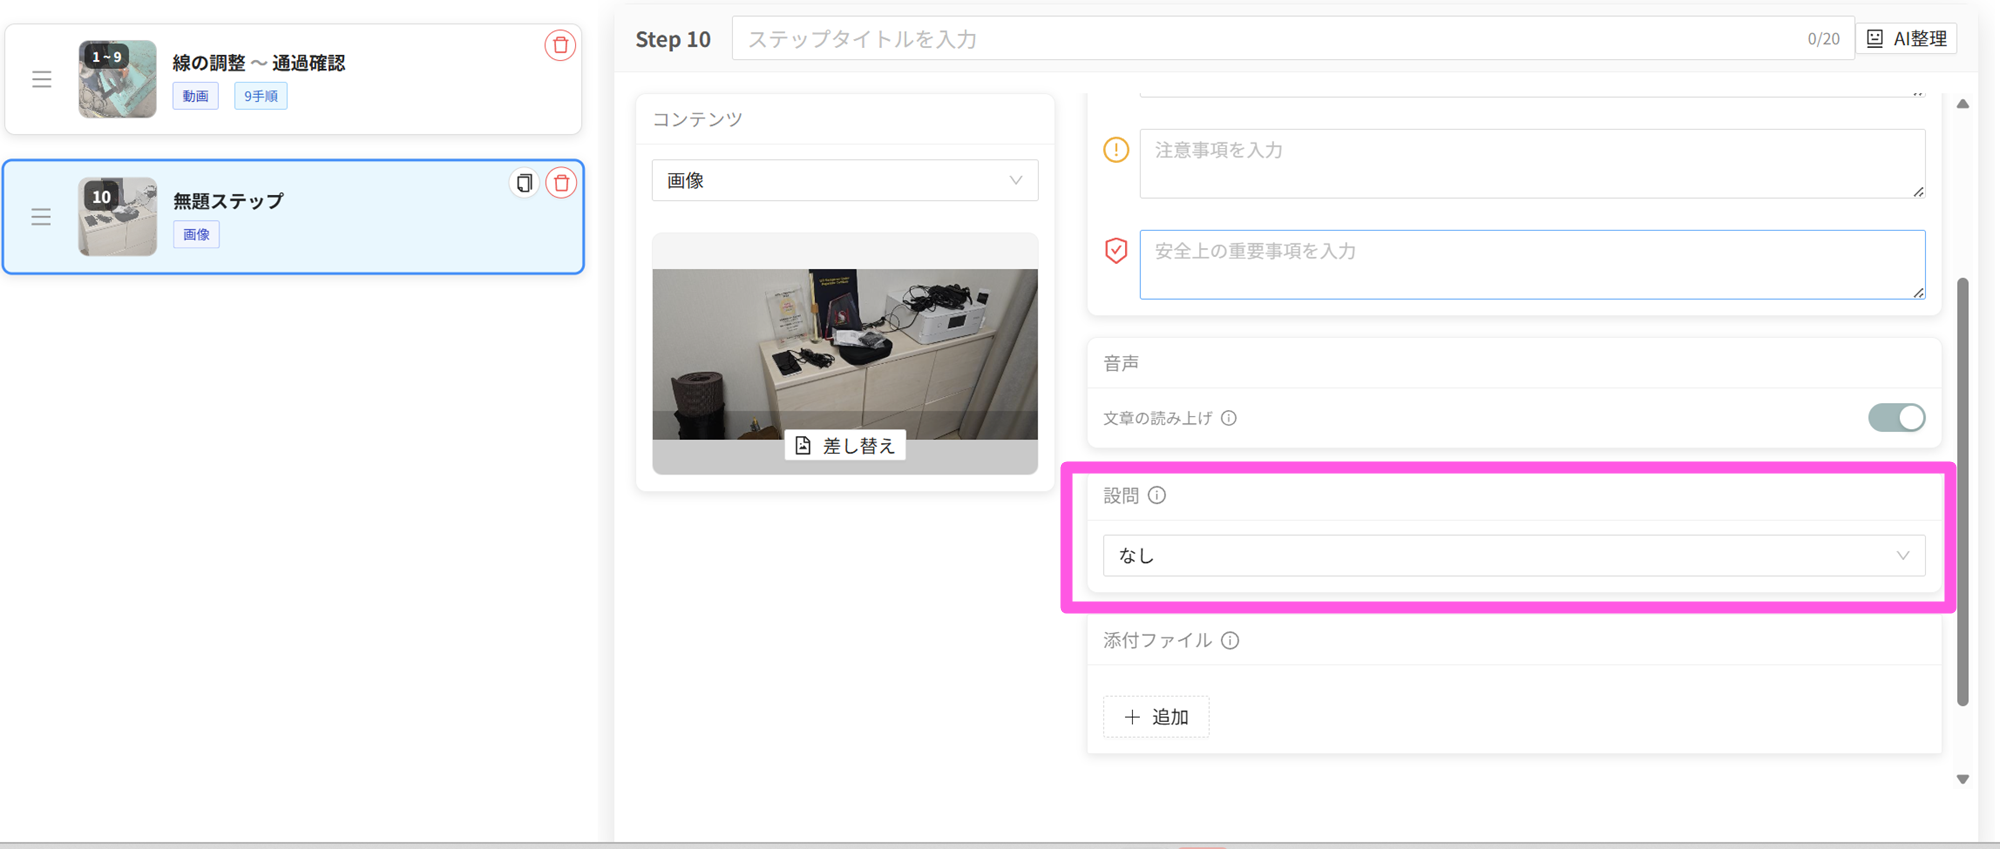Screen dimensions: 2000x849
Task: Click the AI整理 button
Action: coord(1907,39)
